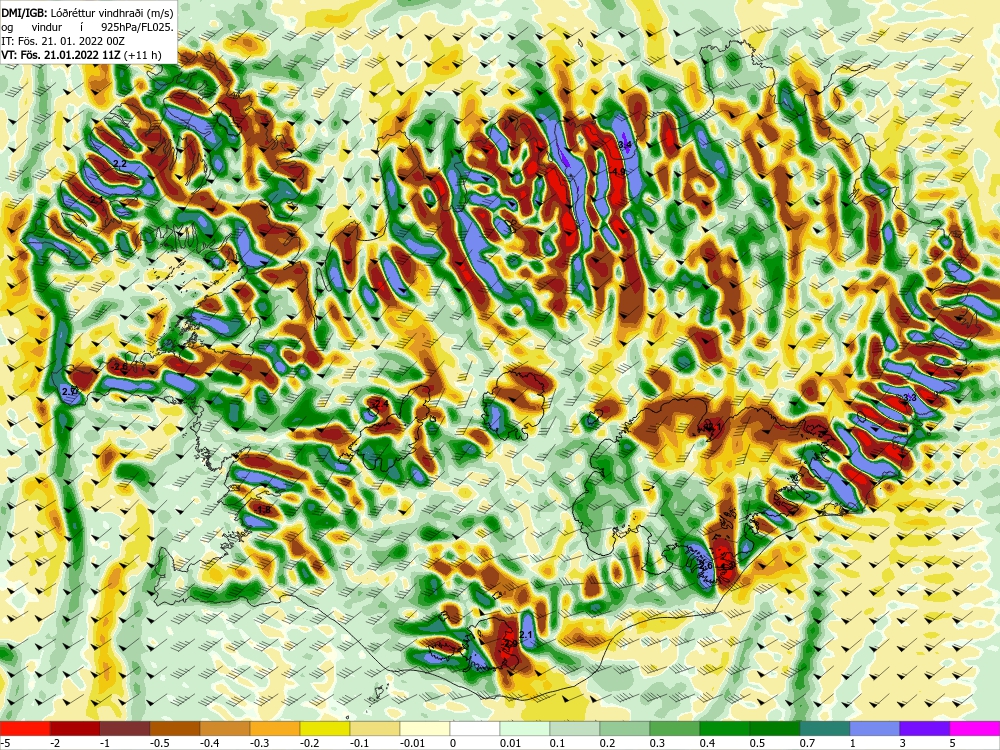Pick the light green legend swatch for 0.2 to 0.3
Image resolution: width=1000 pixels, height=750 pixels.
pyautogui.click(x=625, y=728)
